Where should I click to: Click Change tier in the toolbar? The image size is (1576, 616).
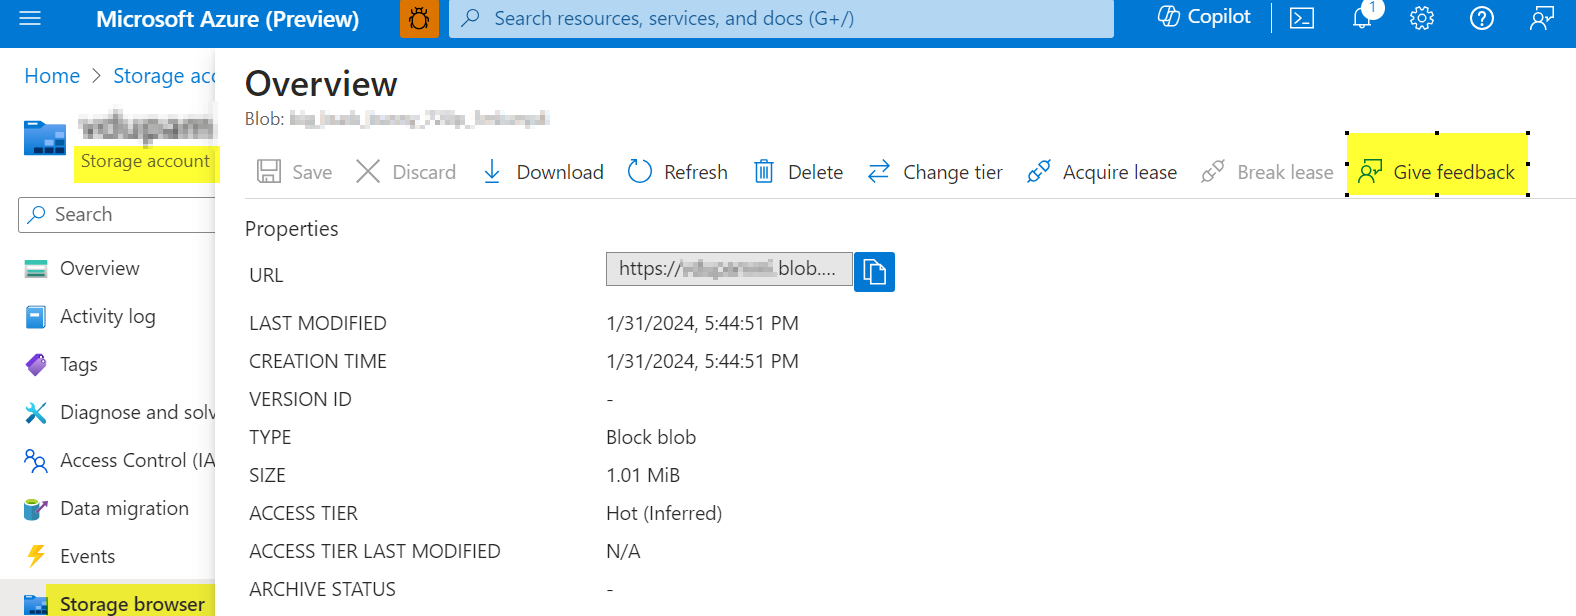[935, 172]
